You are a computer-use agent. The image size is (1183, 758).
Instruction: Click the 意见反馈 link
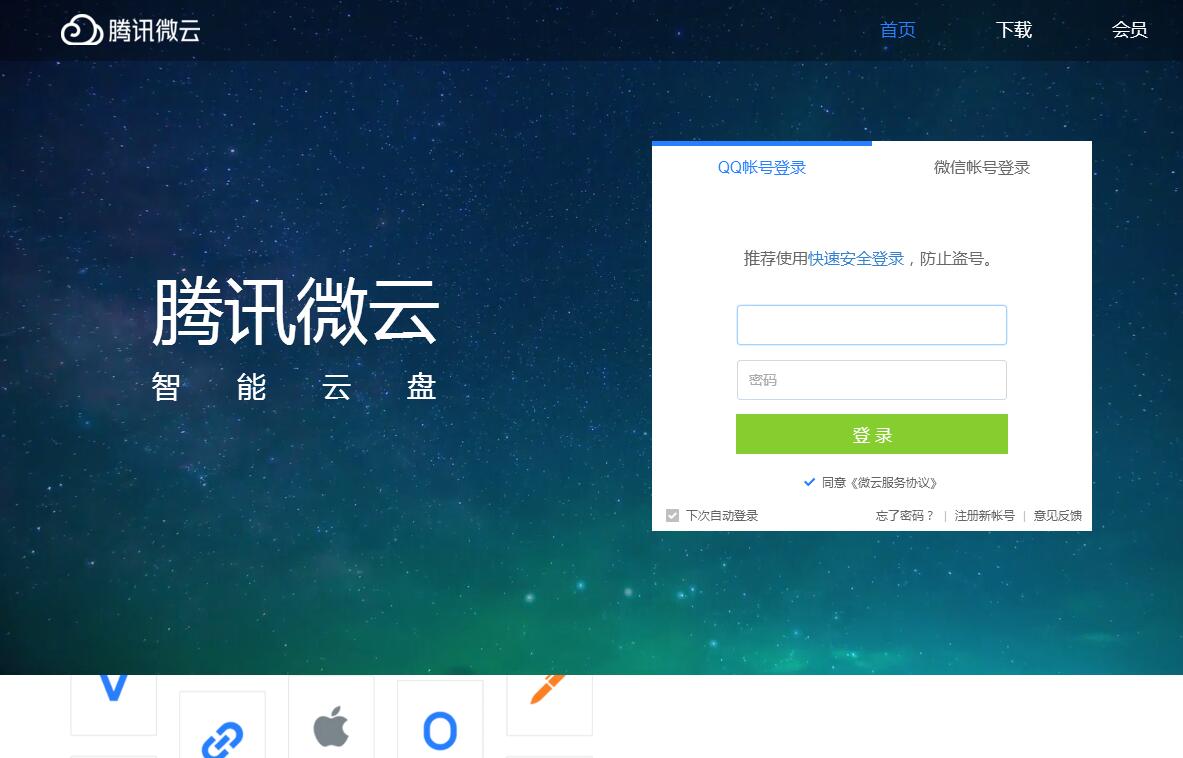[x=1057, y=515]
